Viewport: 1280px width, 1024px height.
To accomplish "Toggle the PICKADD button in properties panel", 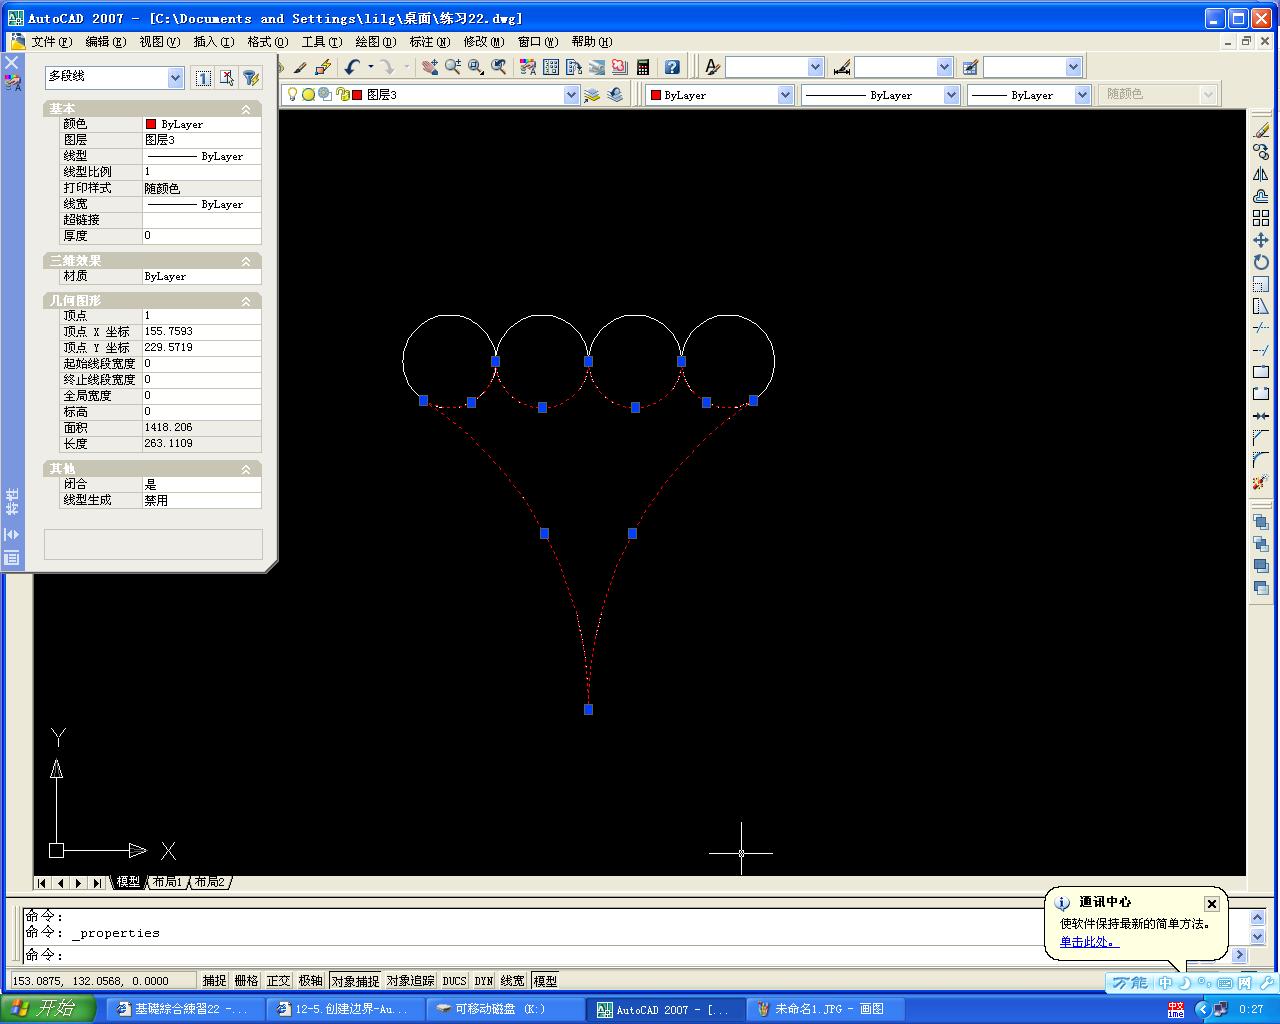I will click(x=203, y=78).
